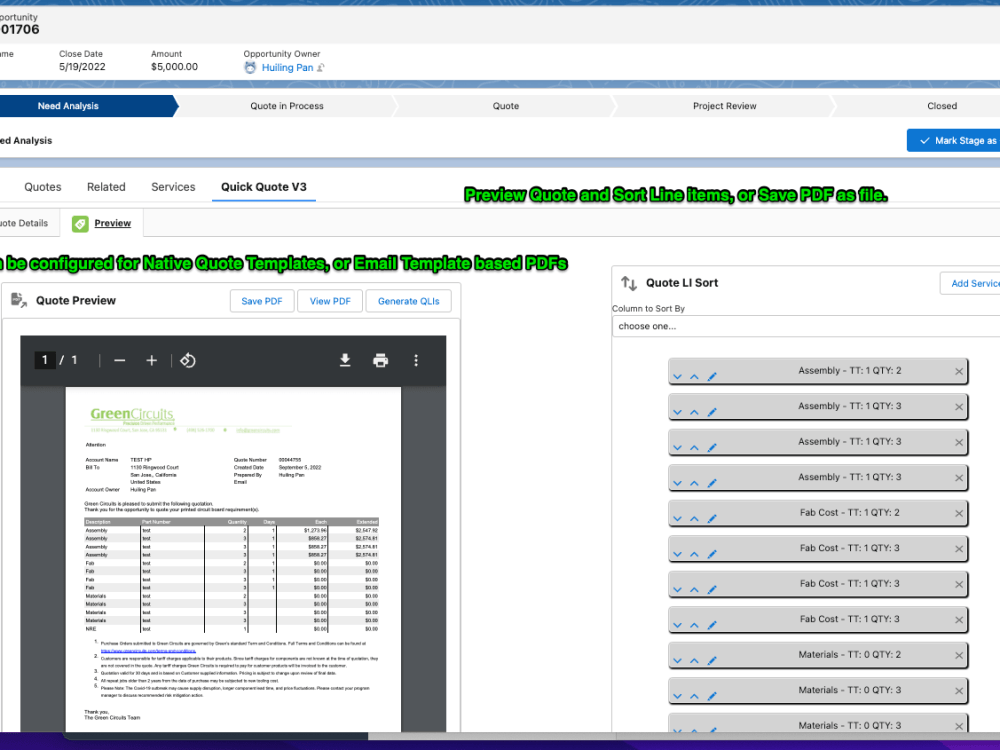Click Huiling Pan's avatar icon
This screenshot has height=750, width=1000.
249,67
